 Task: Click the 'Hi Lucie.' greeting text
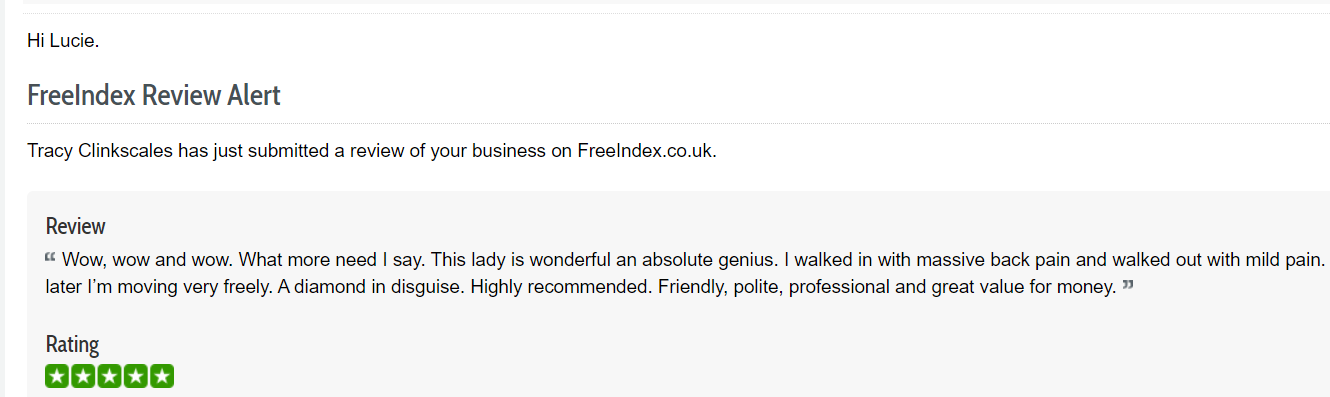point(63,43)
